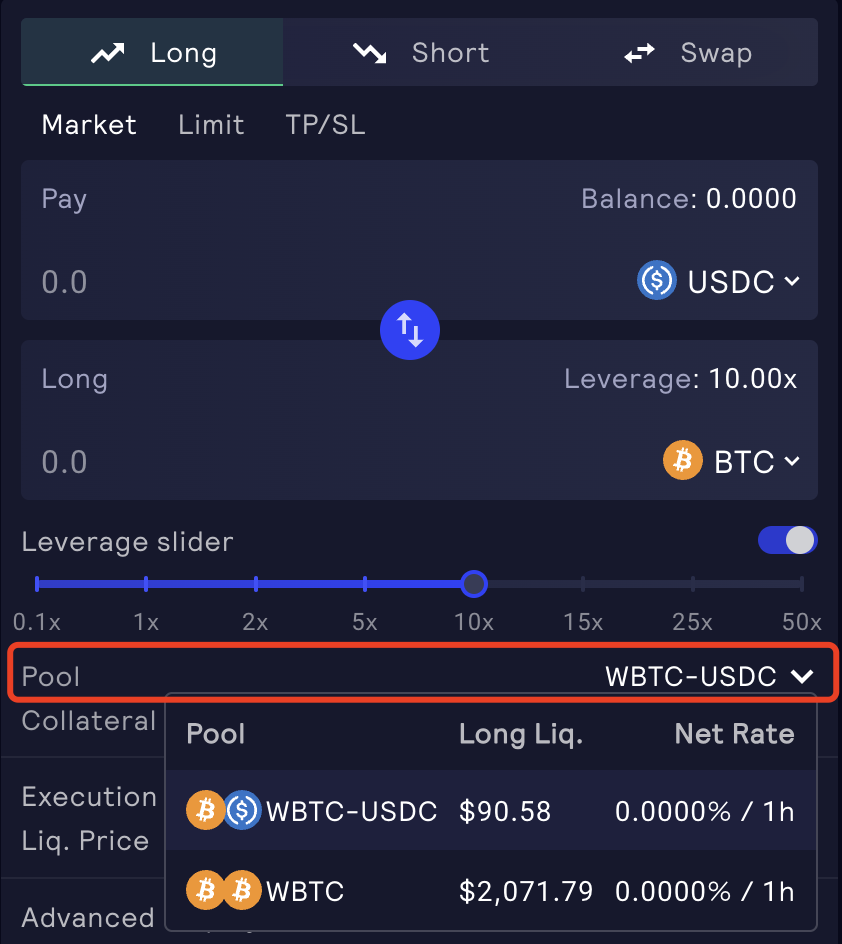The image size is (842, 944).
Task: Click the swap pay and long tokens icon
Action: coord(410,329)
